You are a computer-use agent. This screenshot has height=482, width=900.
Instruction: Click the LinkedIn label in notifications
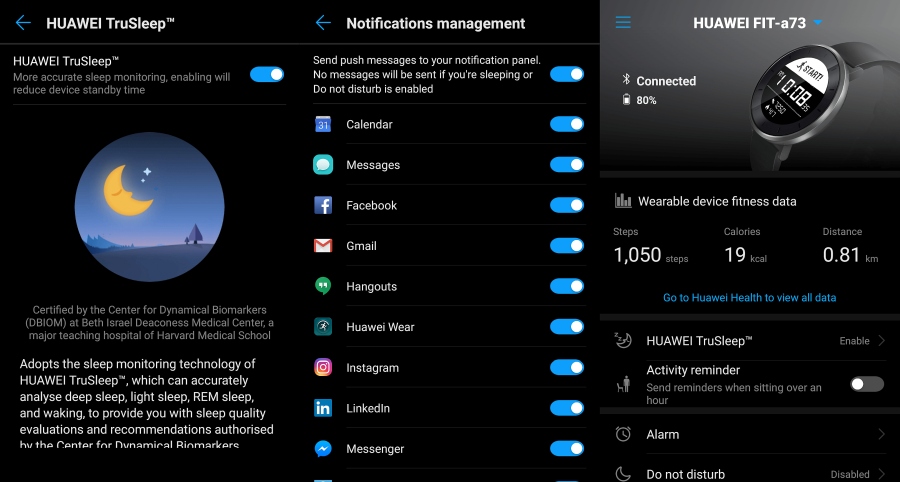pos(368,408)
